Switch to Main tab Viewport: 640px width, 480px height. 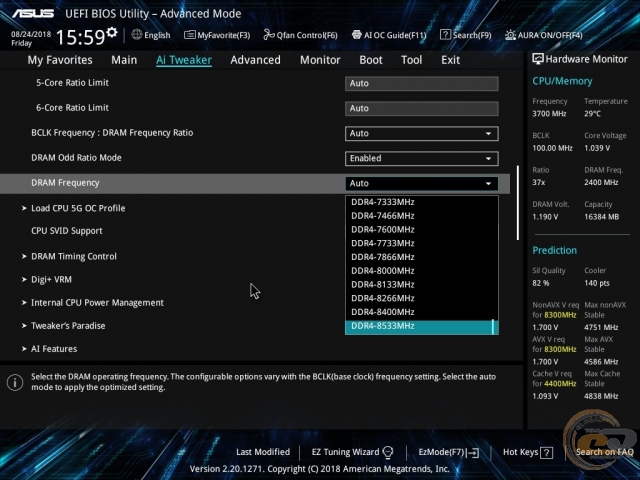(124, 60)
